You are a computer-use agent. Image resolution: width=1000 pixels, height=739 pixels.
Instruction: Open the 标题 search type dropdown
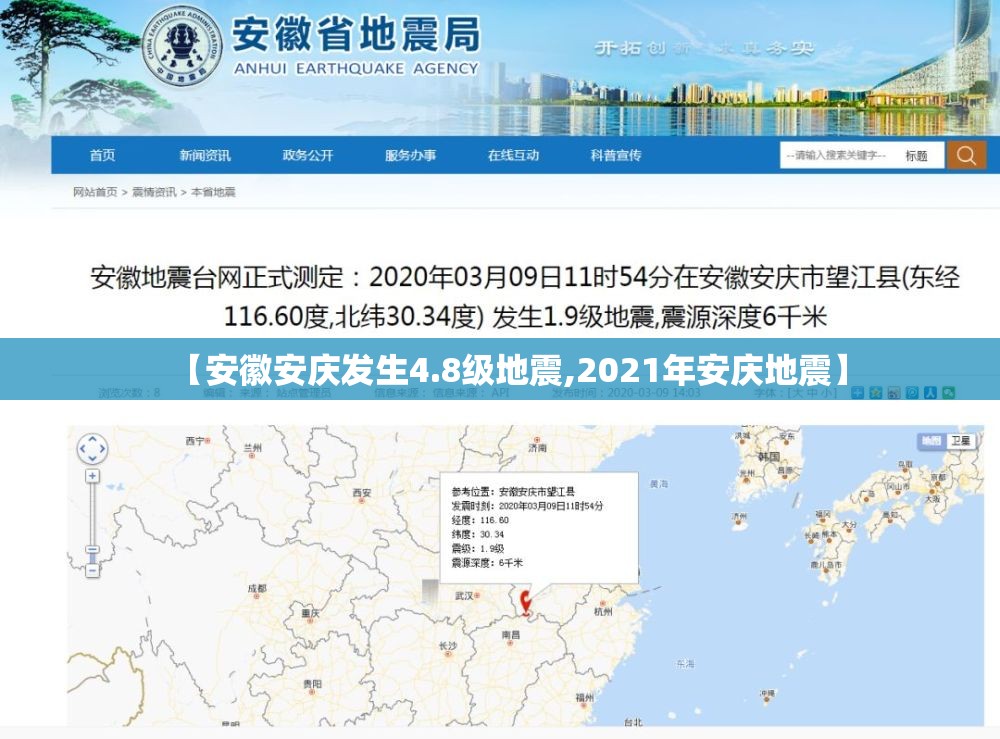pyautogui.click(x=916, y=156)
